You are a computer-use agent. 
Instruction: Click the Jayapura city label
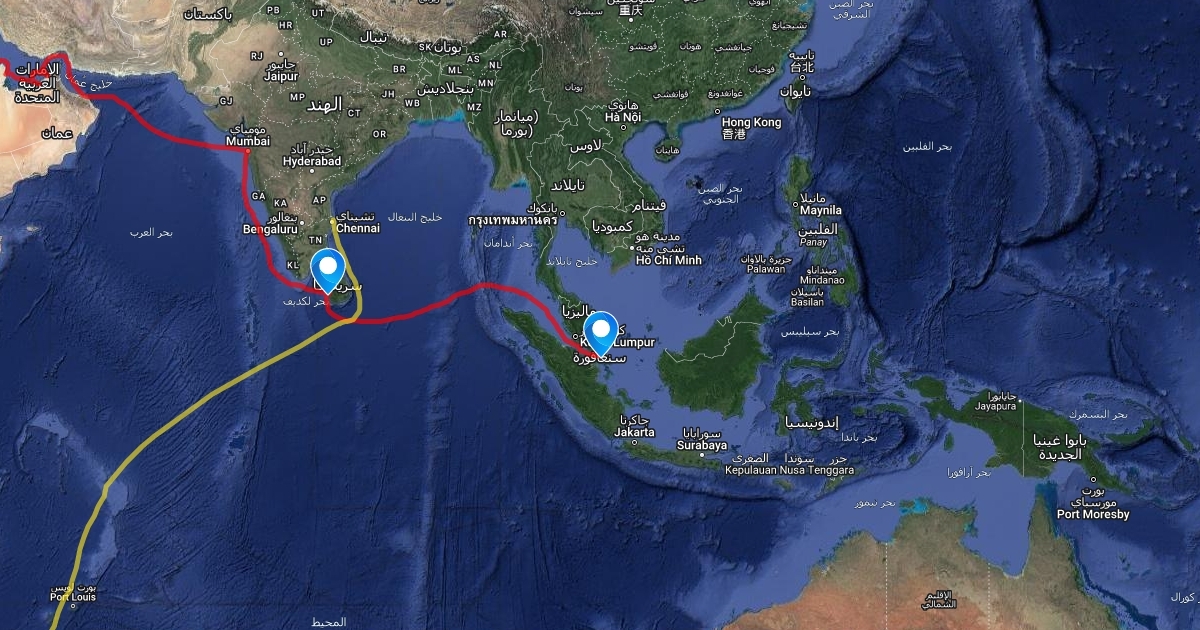point(997,406)
